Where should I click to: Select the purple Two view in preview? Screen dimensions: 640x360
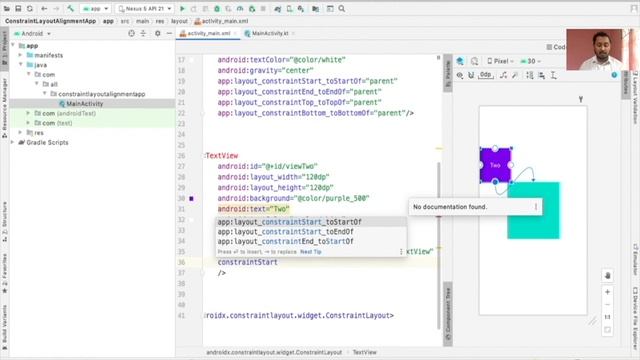495,165
